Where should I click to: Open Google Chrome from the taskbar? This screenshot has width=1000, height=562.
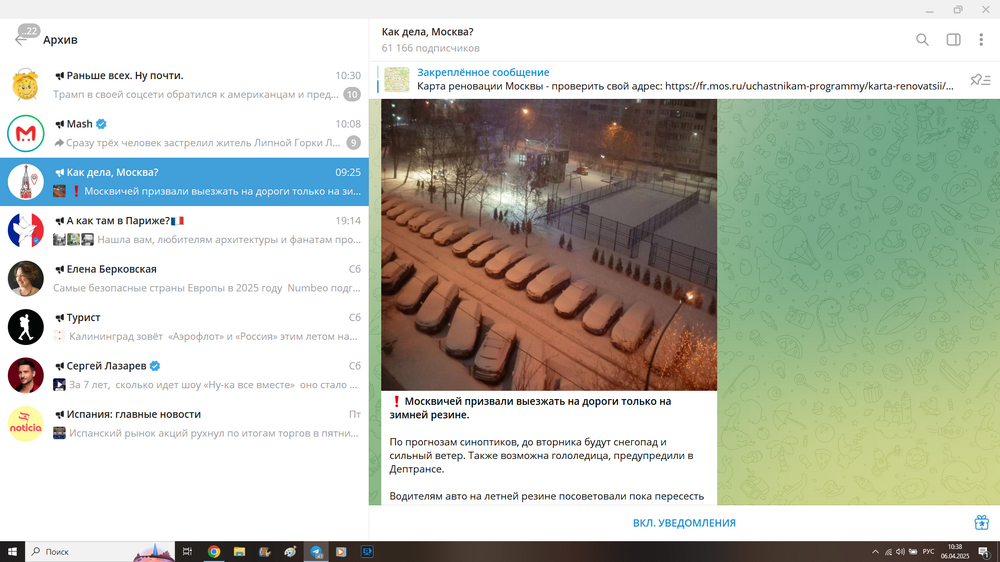coord(214,551)
